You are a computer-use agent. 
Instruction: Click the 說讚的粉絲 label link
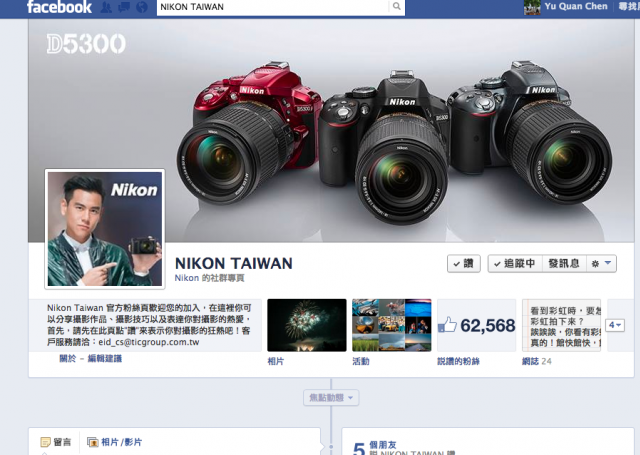[x=458, y=362]
